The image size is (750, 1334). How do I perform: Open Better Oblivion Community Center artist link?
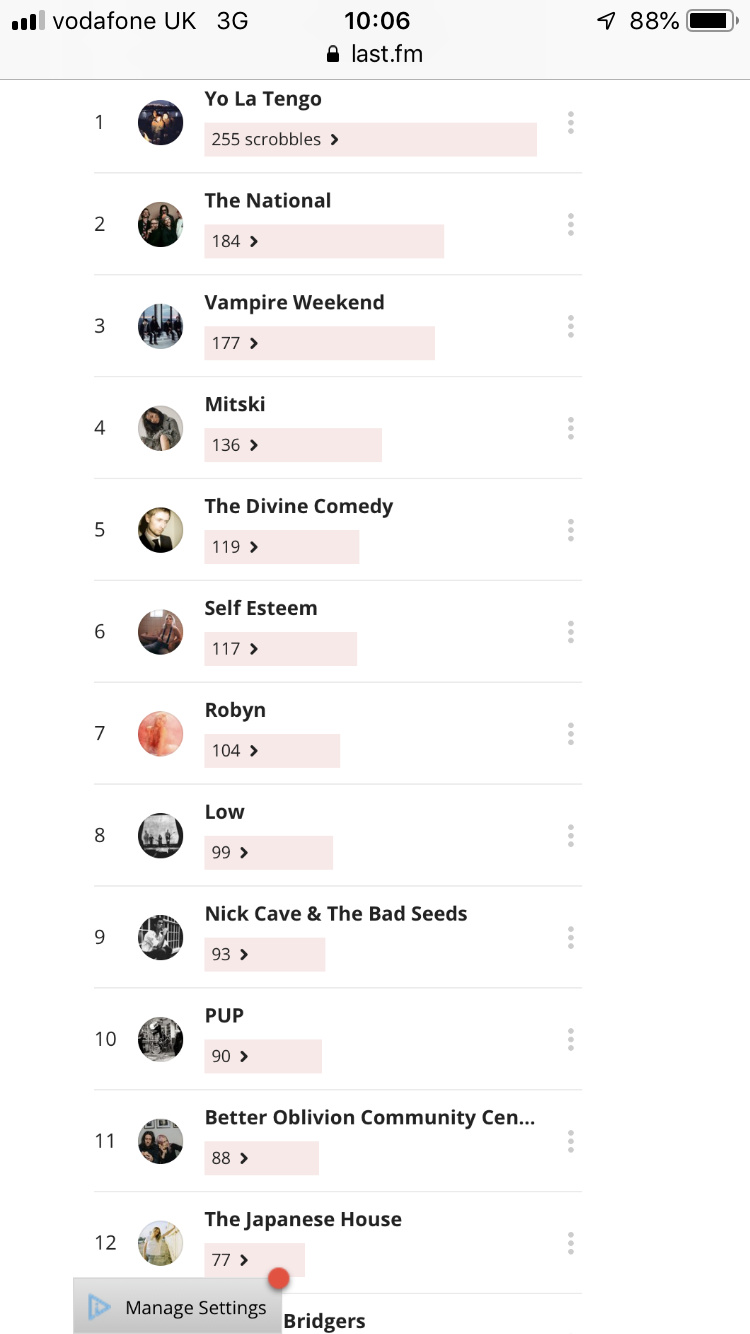tap(369, 1118)
